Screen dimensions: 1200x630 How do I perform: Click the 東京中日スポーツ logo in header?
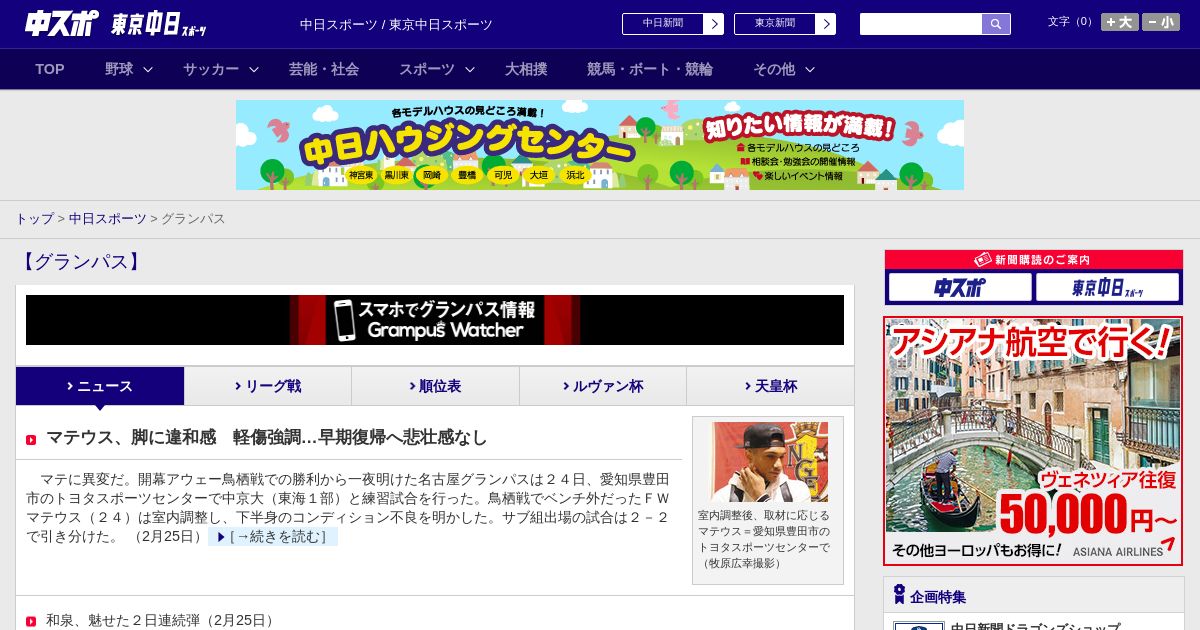[x=159, y=24]
